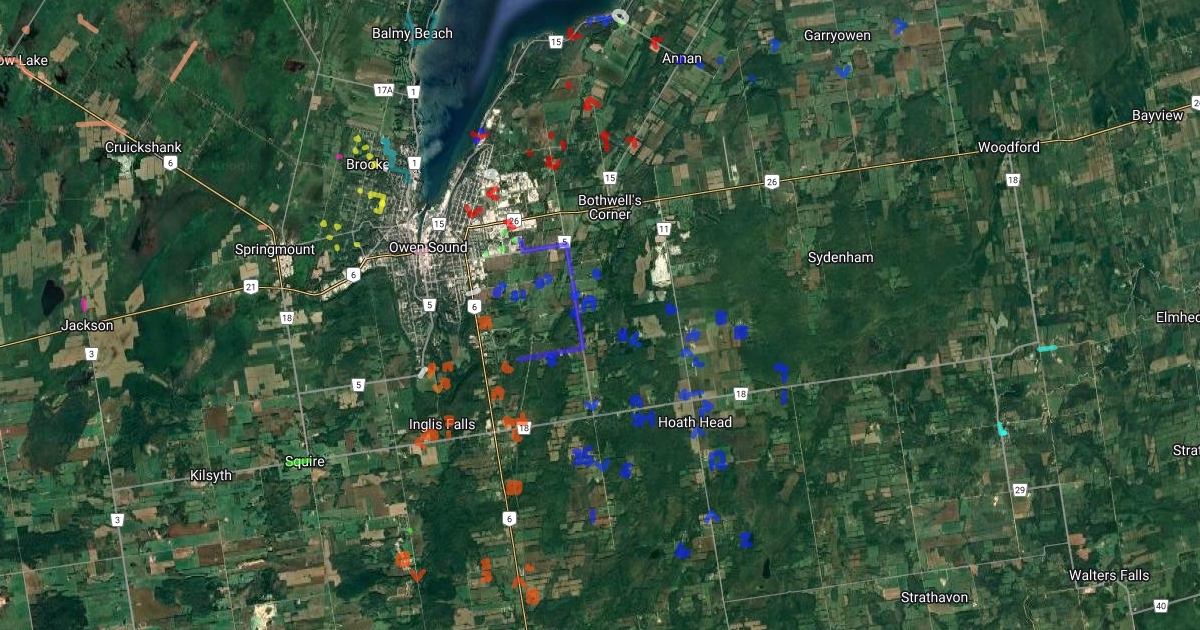This screenshot has width=1200, height=630.
Task: Select the route 40 shield near Walters Falls
Action: 1160,606
